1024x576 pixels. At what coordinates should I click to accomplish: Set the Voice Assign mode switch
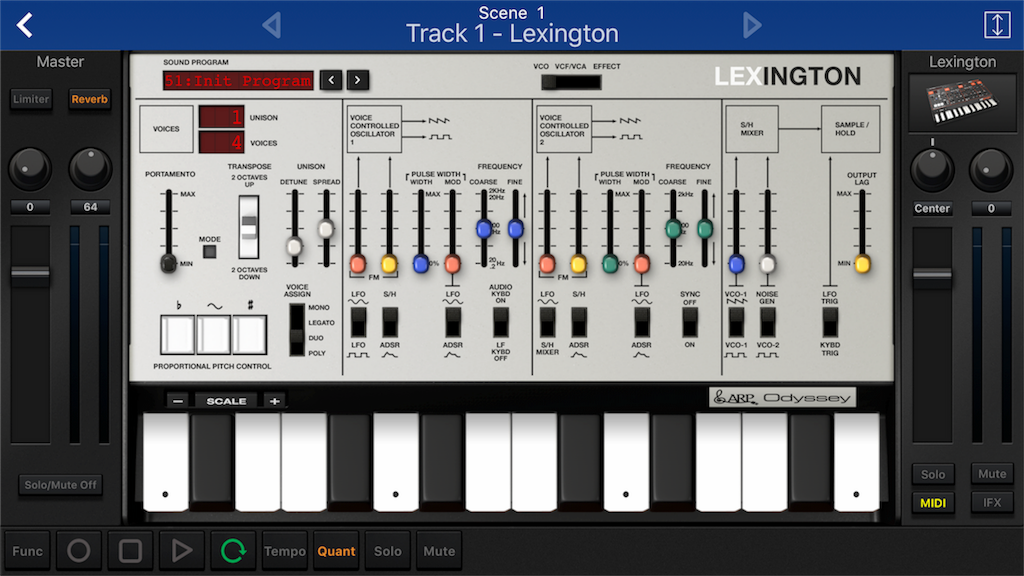coord(297,330)
